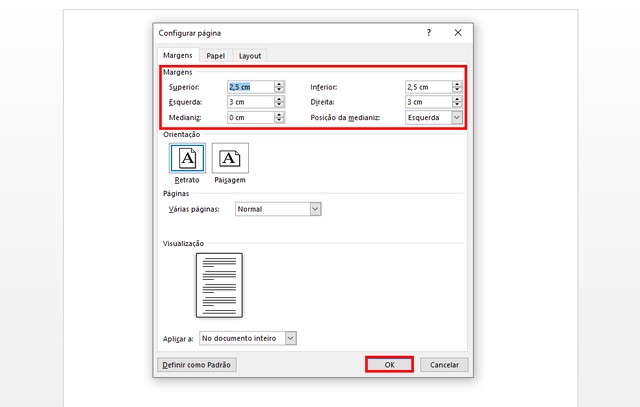Switch to the Layout tab
The image size is (640, 407).
pos(250,56)
